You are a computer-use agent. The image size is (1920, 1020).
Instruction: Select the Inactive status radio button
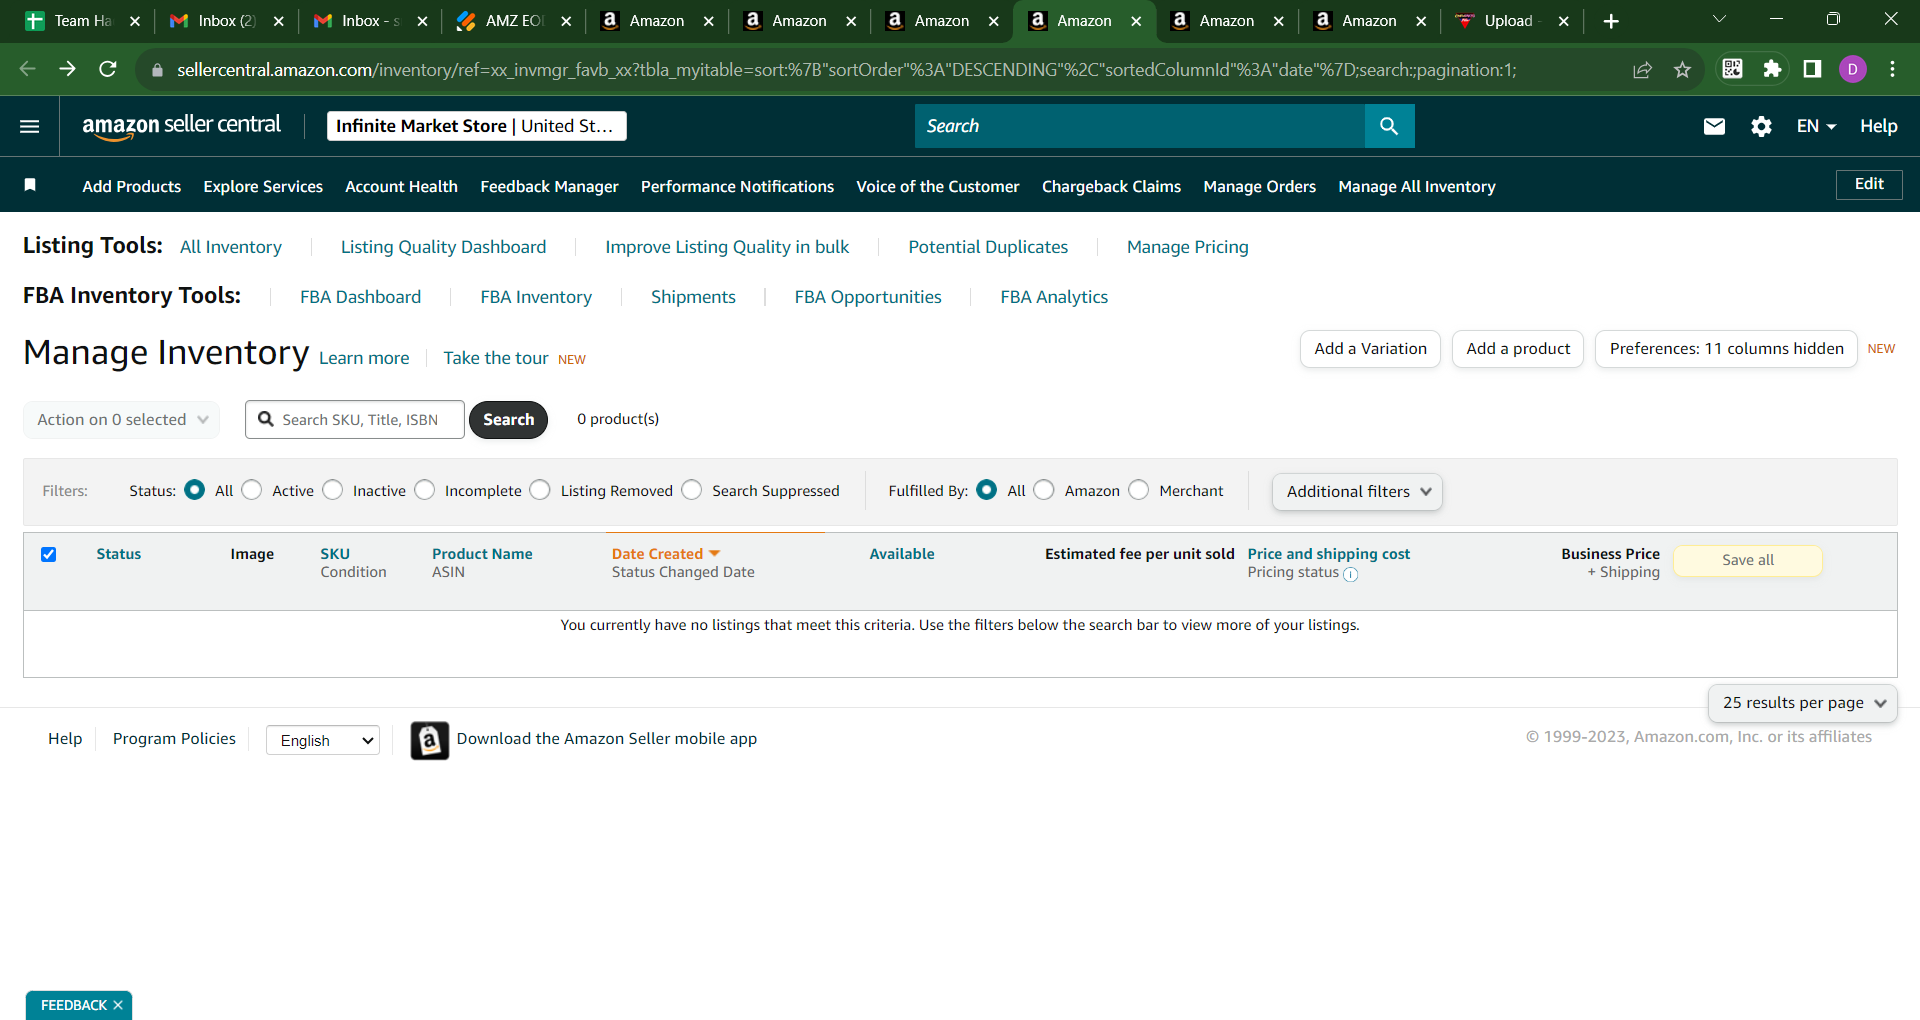[x=333, y=490]
